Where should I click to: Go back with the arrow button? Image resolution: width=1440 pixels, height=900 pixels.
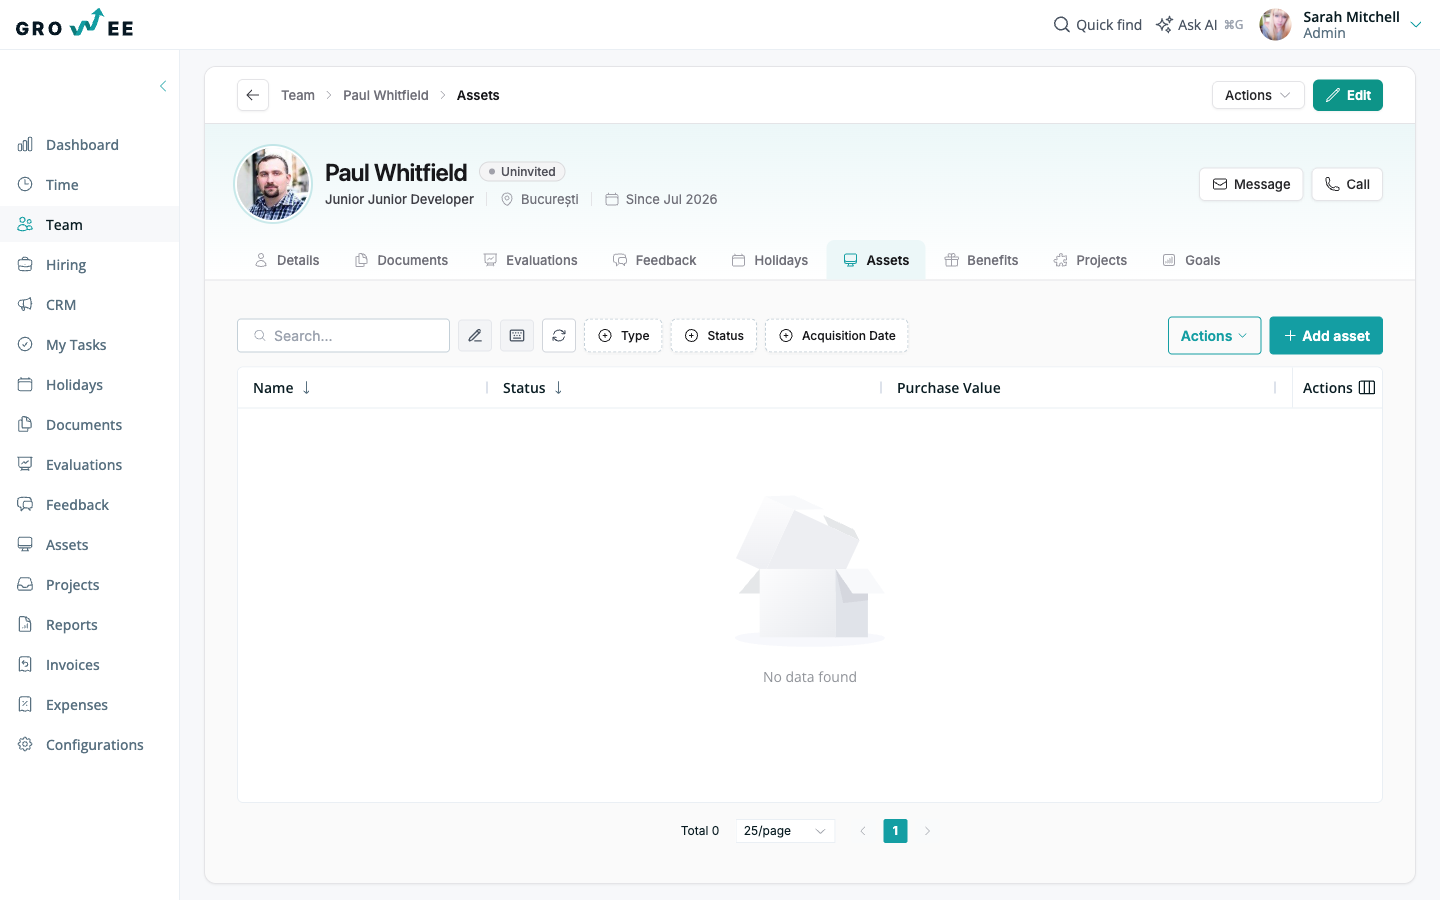click(x=253, y=95)
